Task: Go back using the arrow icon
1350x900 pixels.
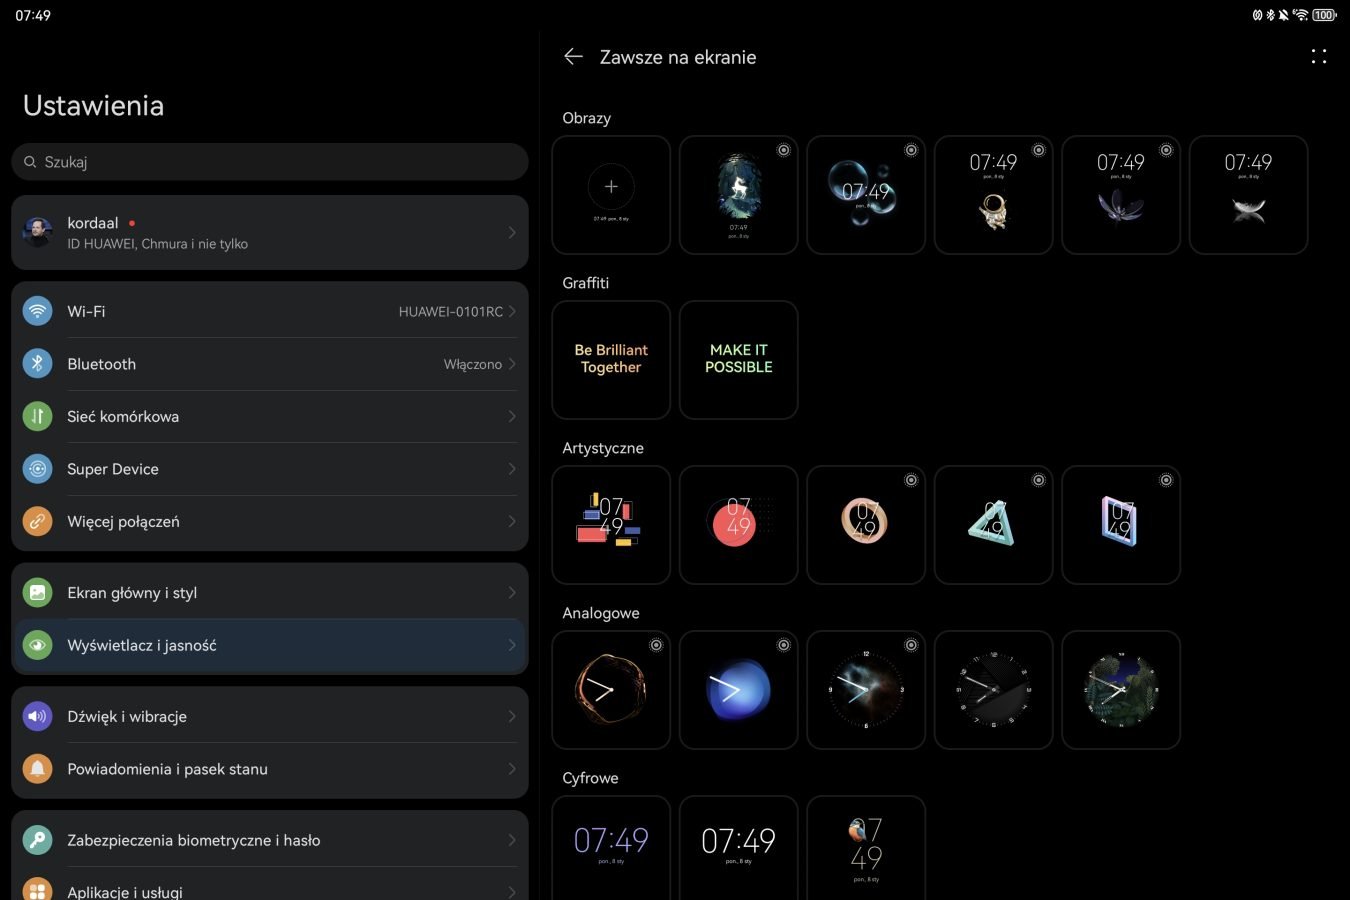Action: point(573,57)
